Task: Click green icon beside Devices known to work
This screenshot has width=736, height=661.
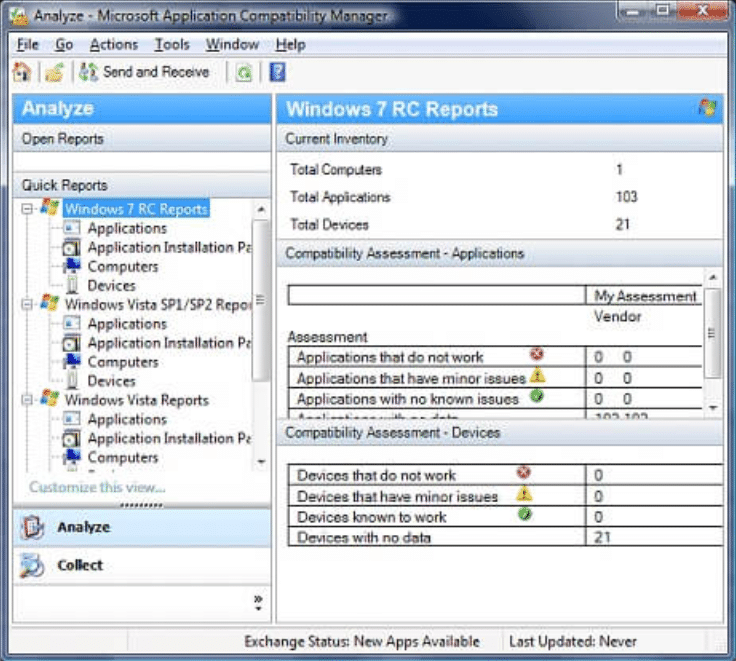Action: point(525,514)
